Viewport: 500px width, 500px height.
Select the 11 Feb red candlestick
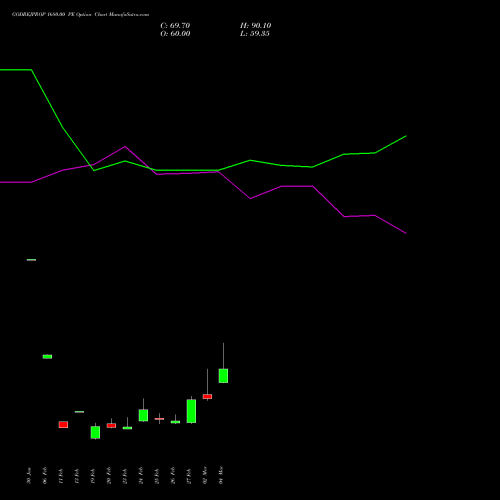[x=63, y=424]
